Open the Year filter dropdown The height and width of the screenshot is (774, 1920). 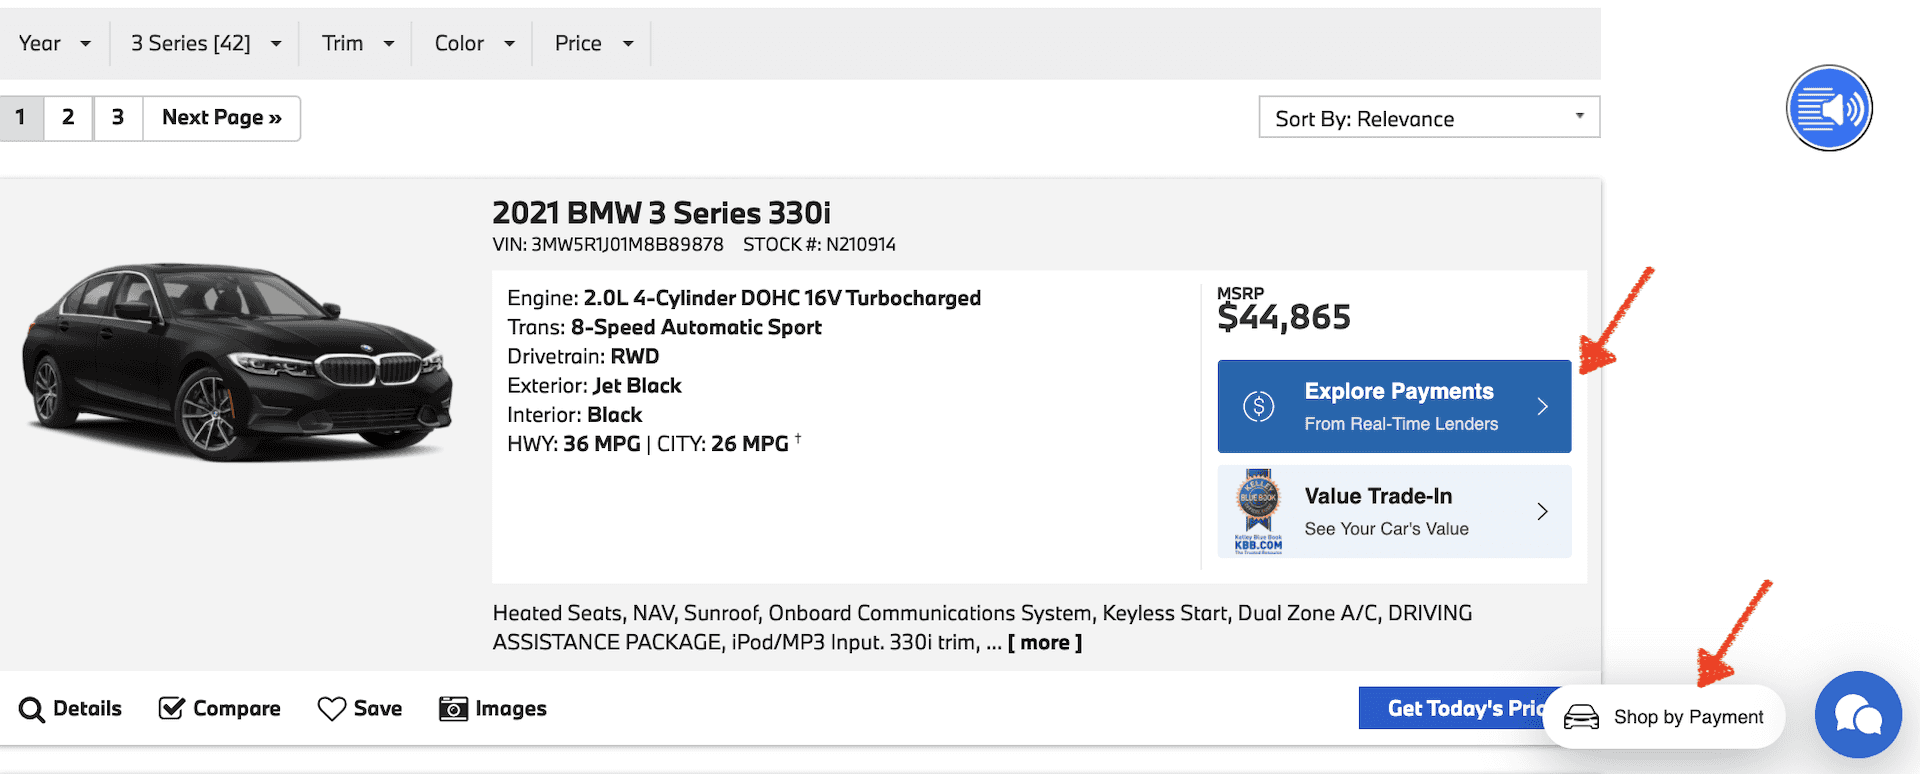coord(55,43)
